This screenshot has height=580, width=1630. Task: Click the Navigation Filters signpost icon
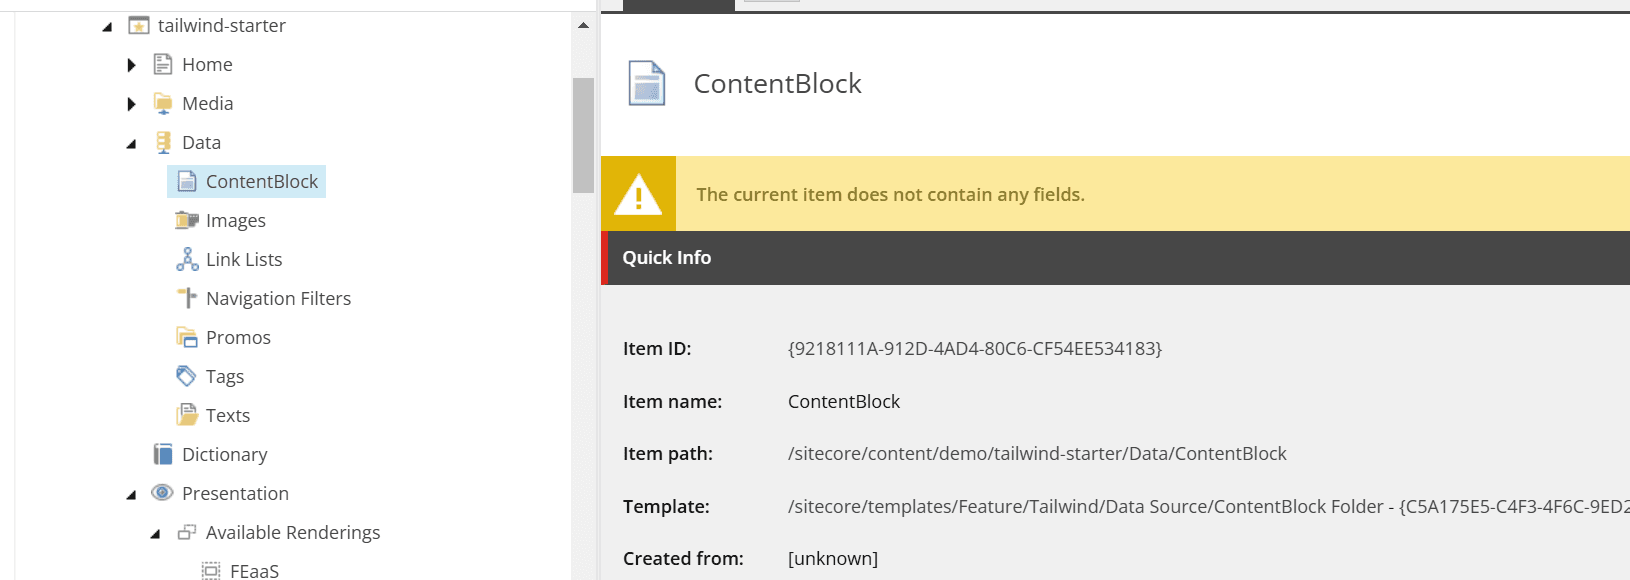[187, 299]
